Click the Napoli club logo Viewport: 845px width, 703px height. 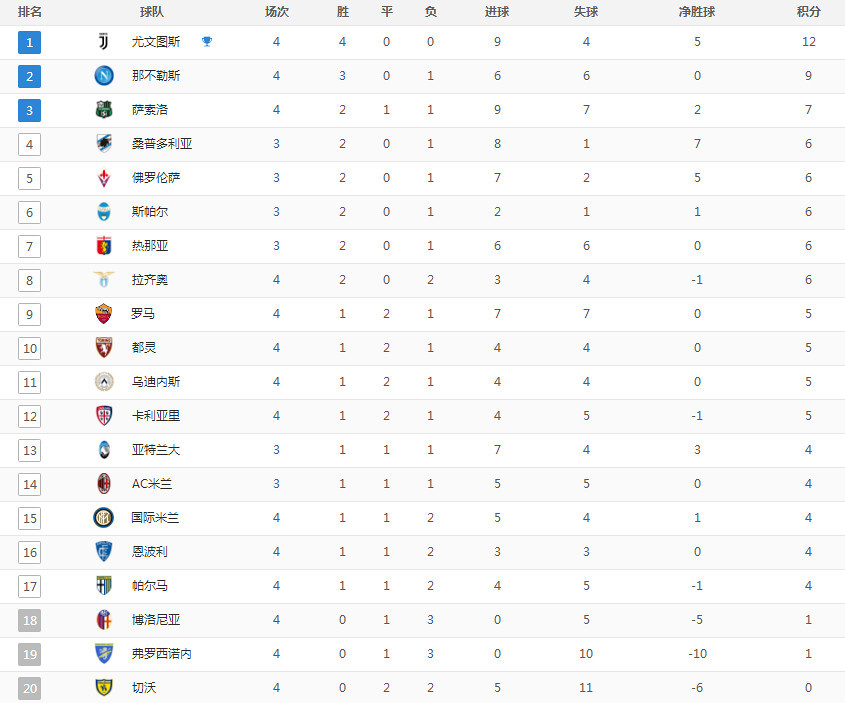pos(104,76)
